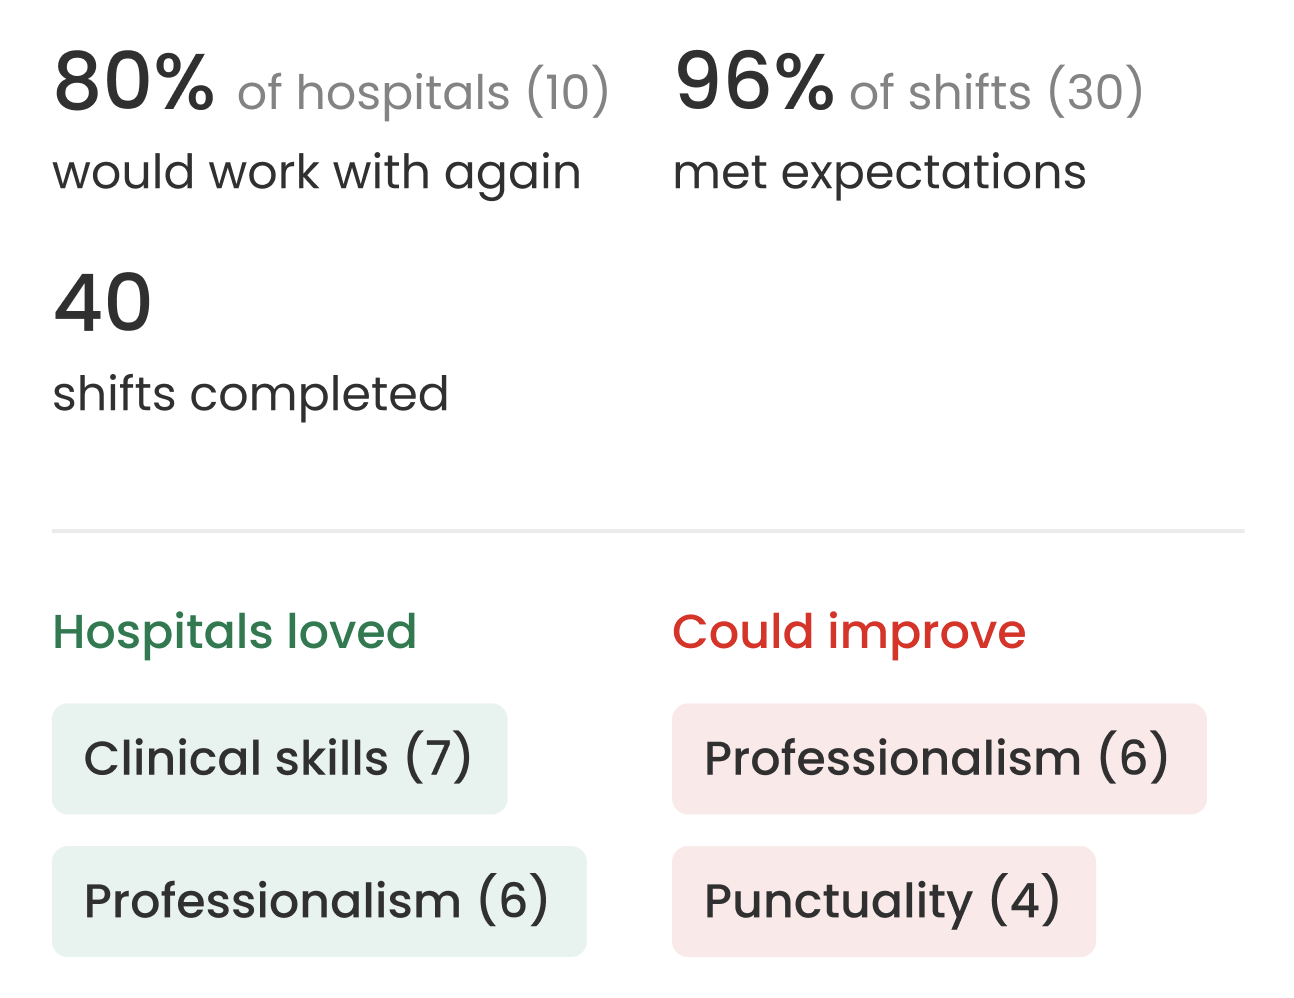Click the (4) count in Punctuality
Image resolution: width=1294 pixels, height=998 pixels.
pos(1025,901)
